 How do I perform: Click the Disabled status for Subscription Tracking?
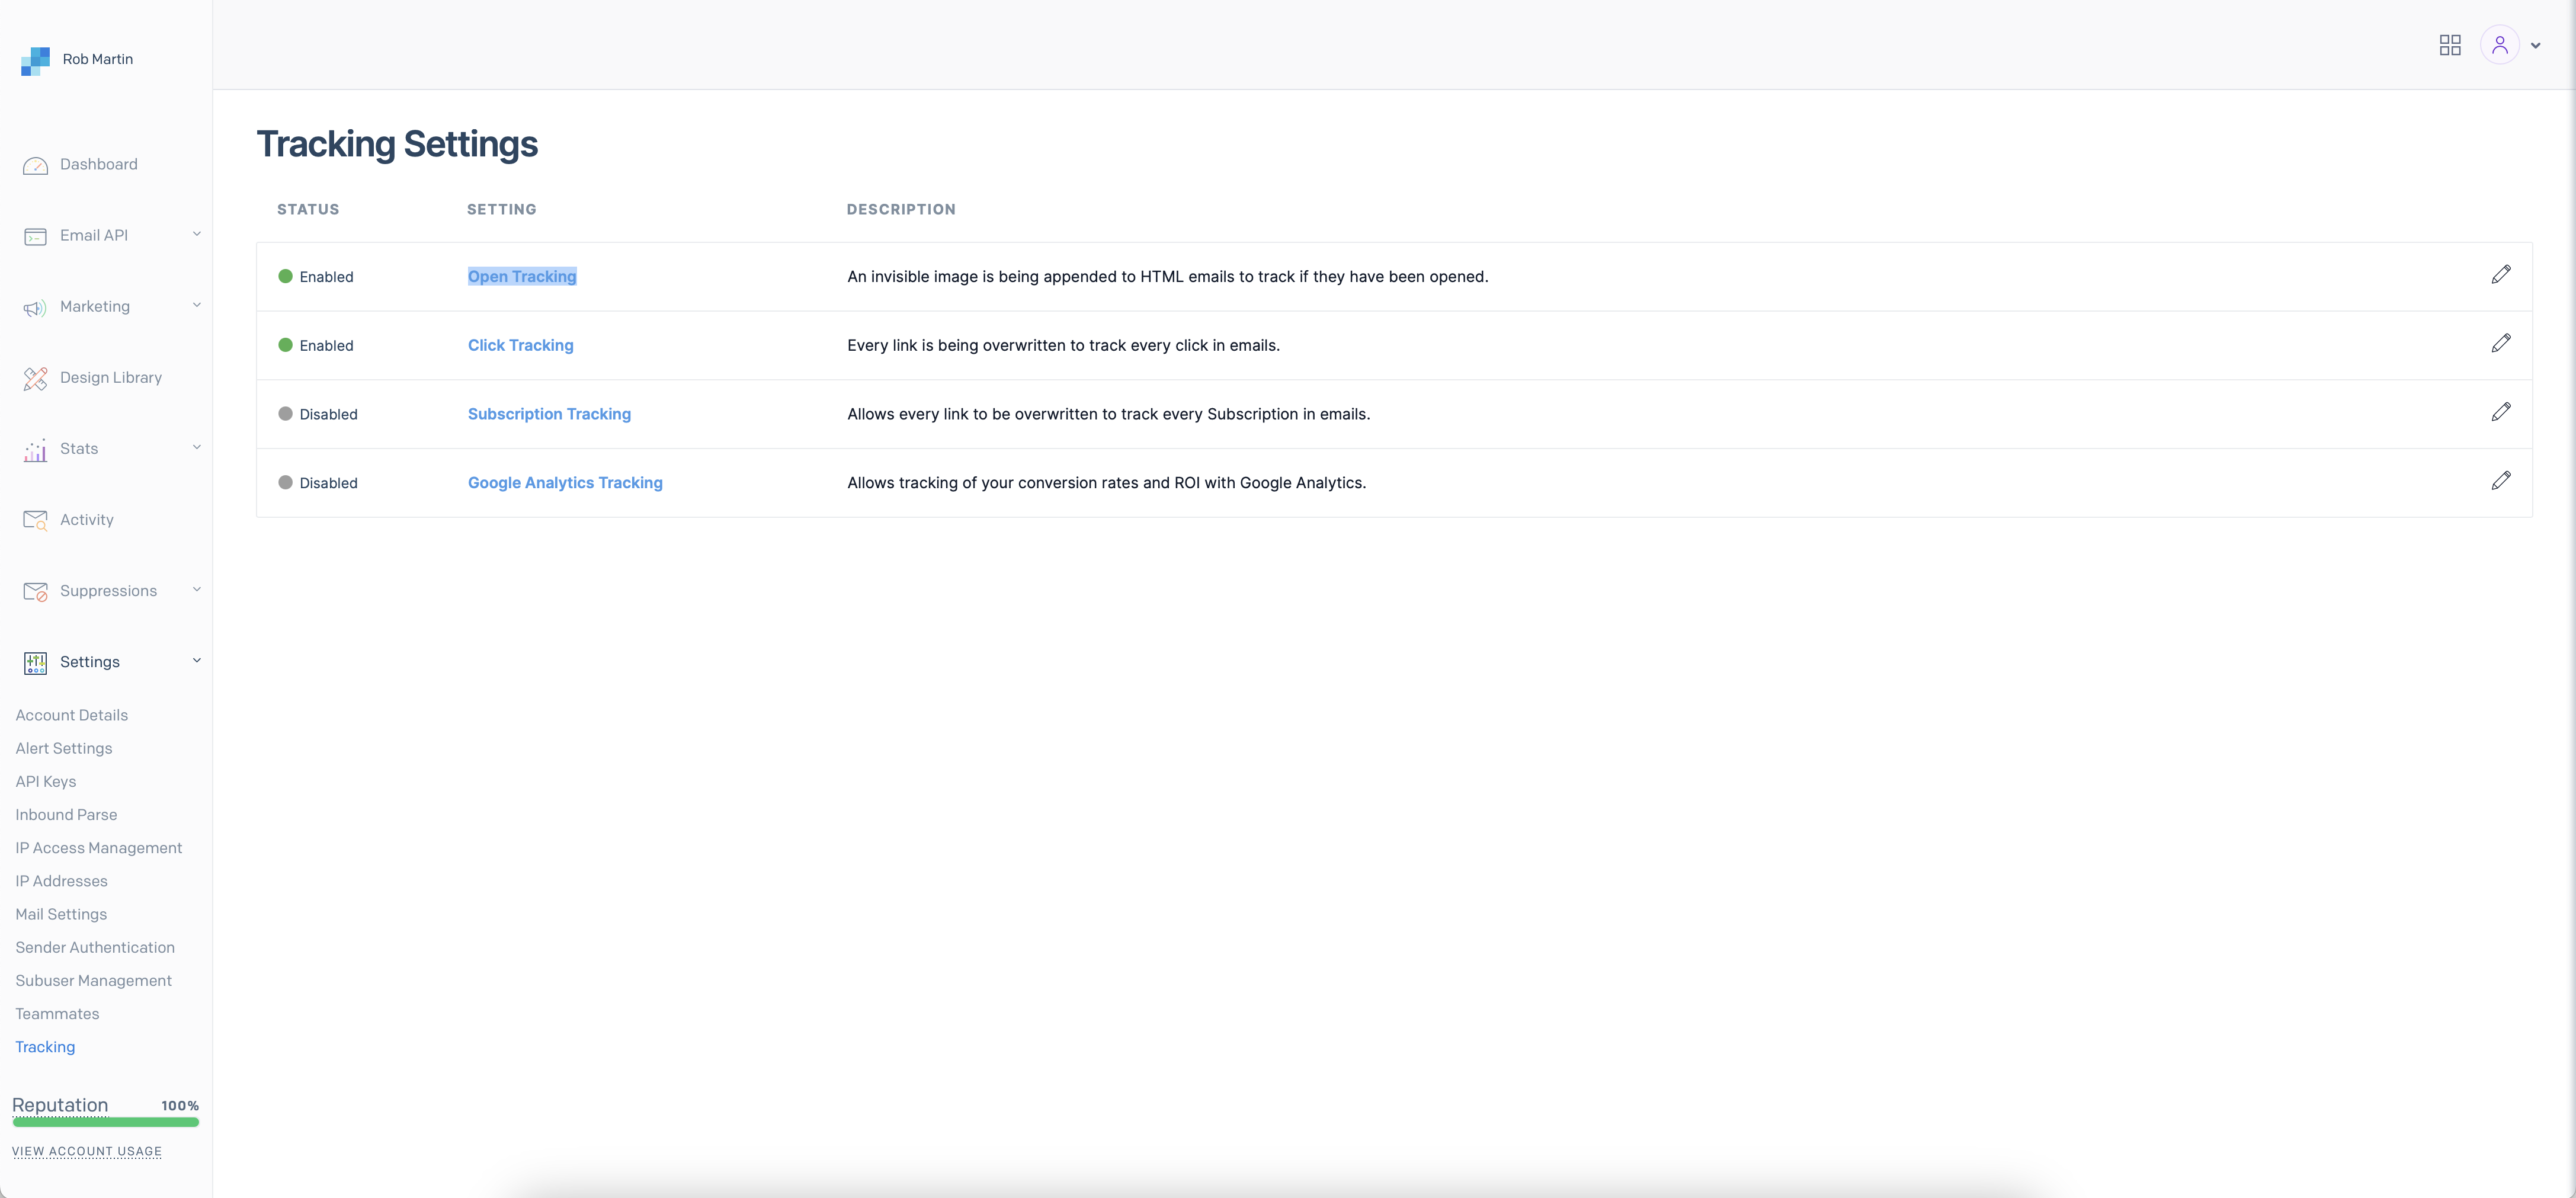(x=318, y=414)
